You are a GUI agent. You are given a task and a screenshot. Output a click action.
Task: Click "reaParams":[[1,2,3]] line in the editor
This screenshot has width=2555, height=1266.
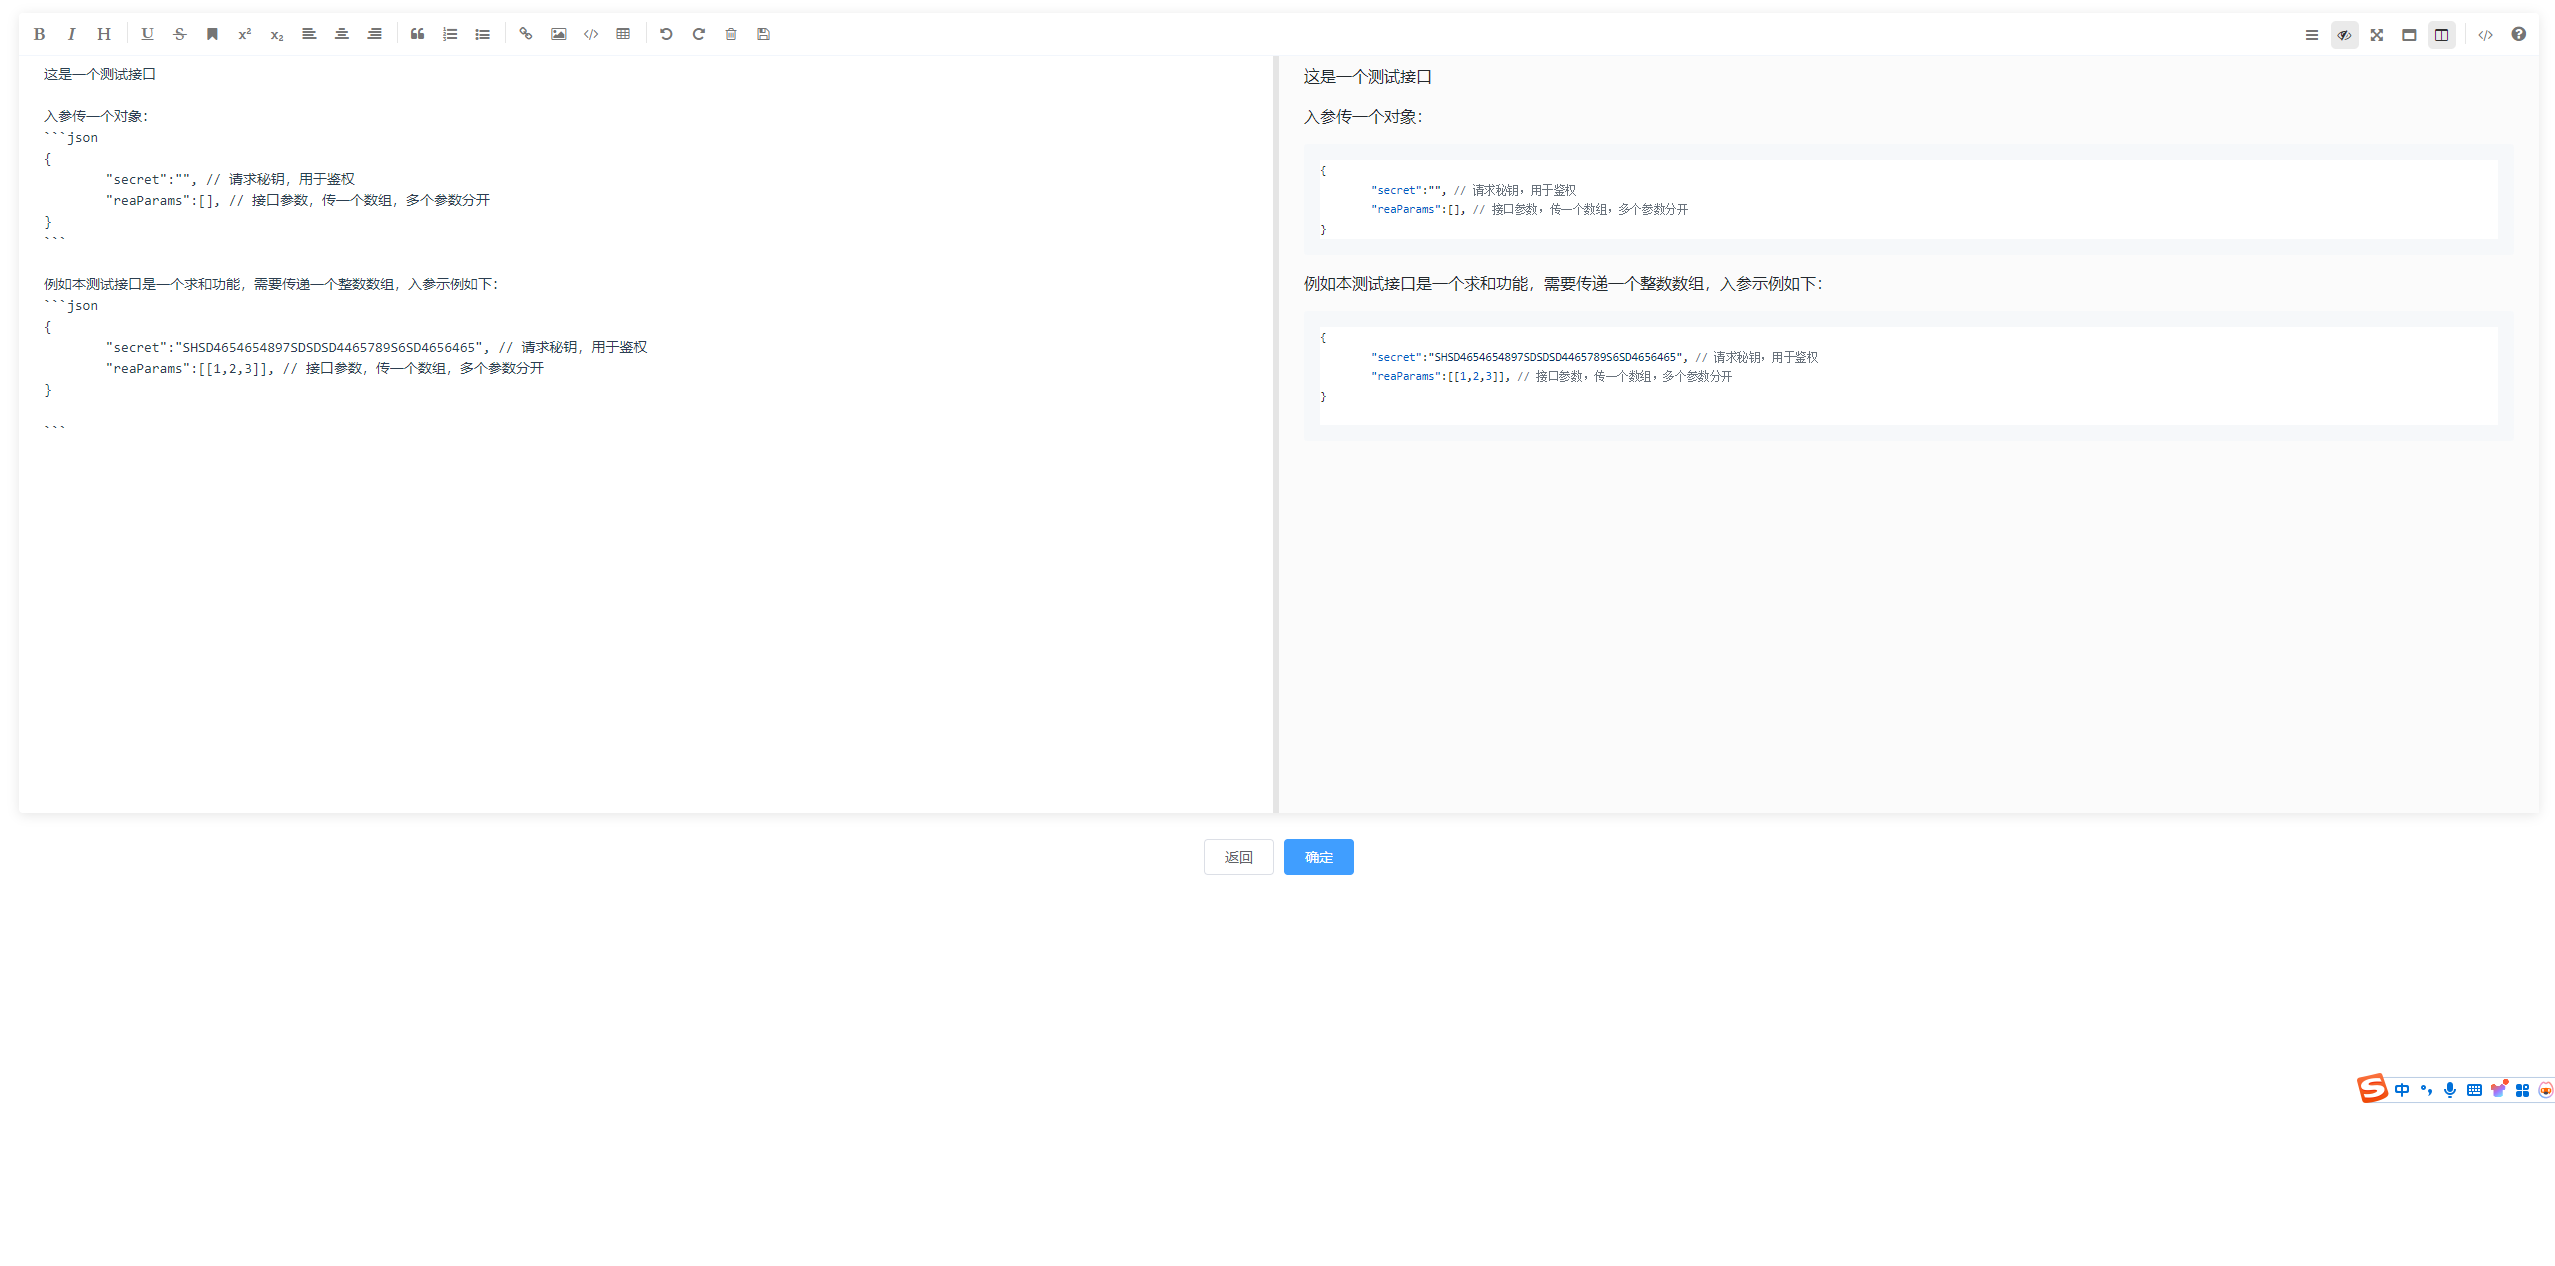[x=324, y=368]
